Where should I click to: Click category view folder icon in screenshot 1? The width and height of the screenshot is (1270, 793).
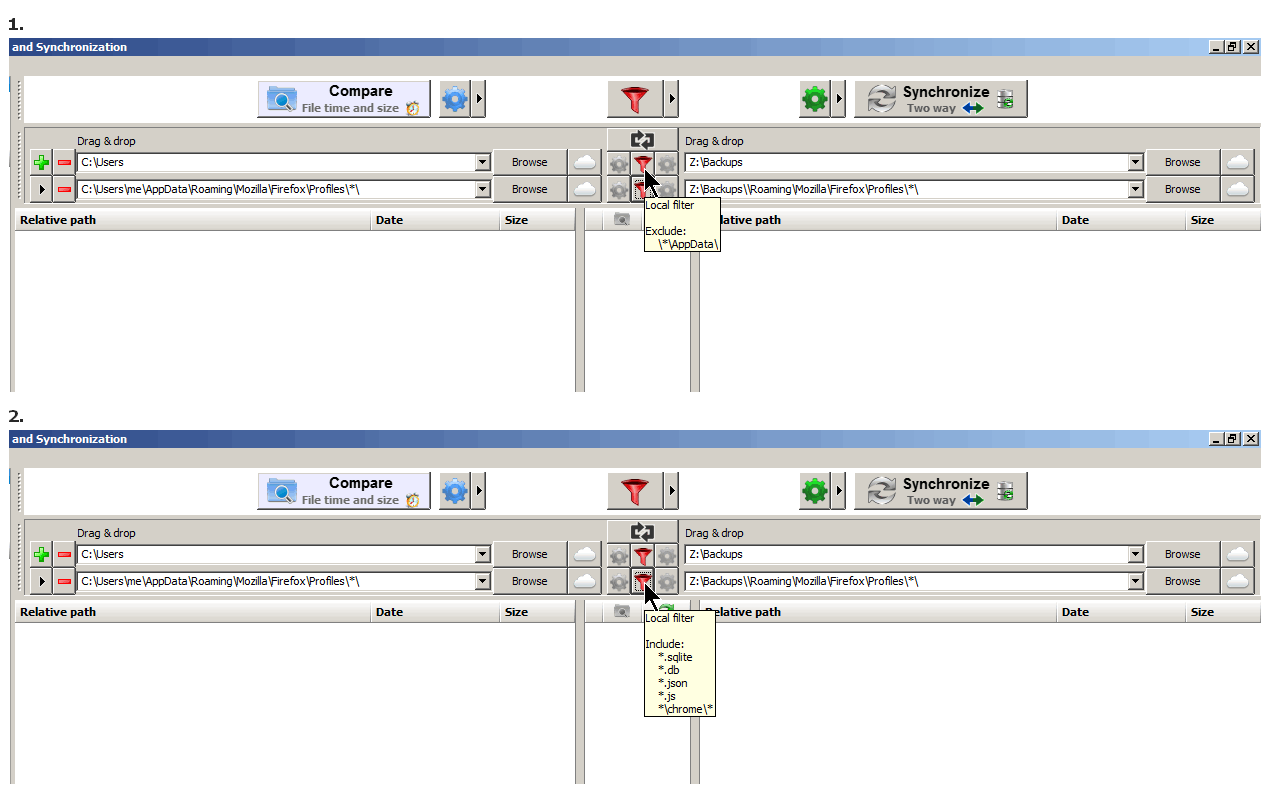[622, 220]
